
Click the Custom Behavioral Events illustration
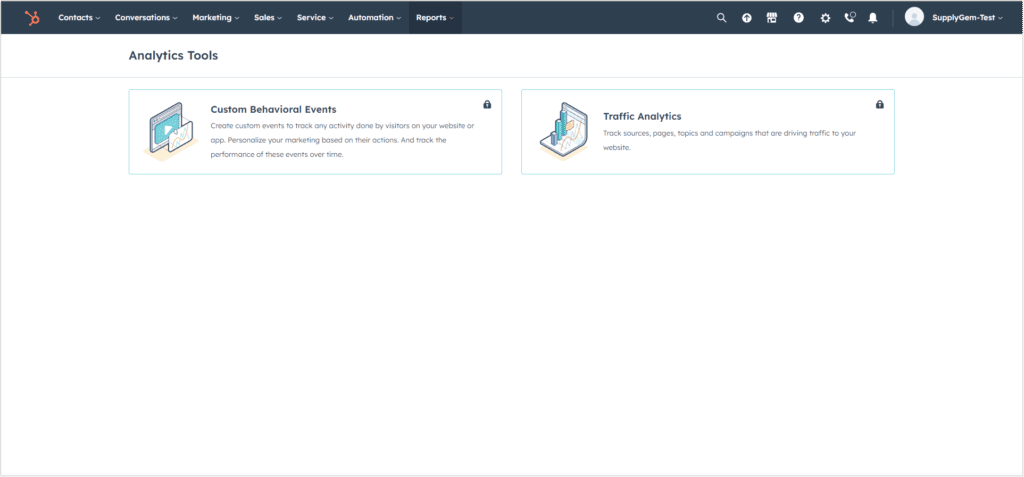[170, 131]
